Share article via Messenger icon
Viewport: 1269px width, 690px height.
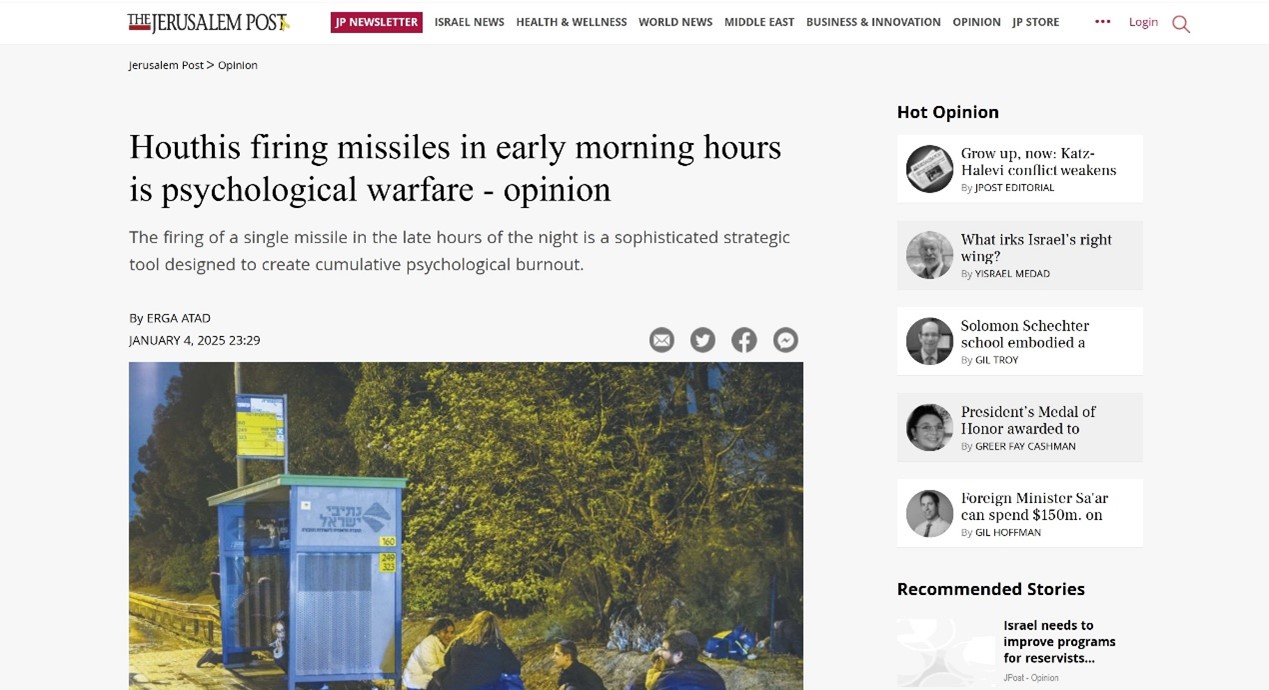[786, 340]
